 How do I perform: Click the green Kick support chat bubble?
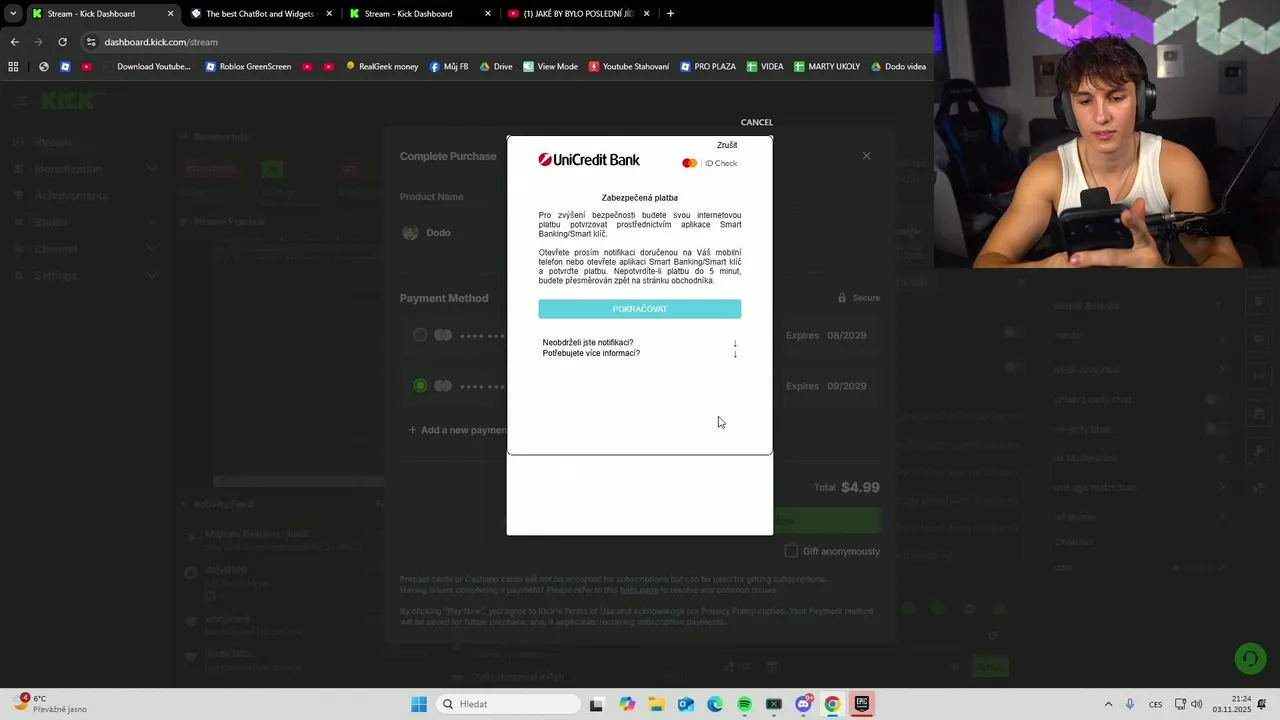point(1249,658)
